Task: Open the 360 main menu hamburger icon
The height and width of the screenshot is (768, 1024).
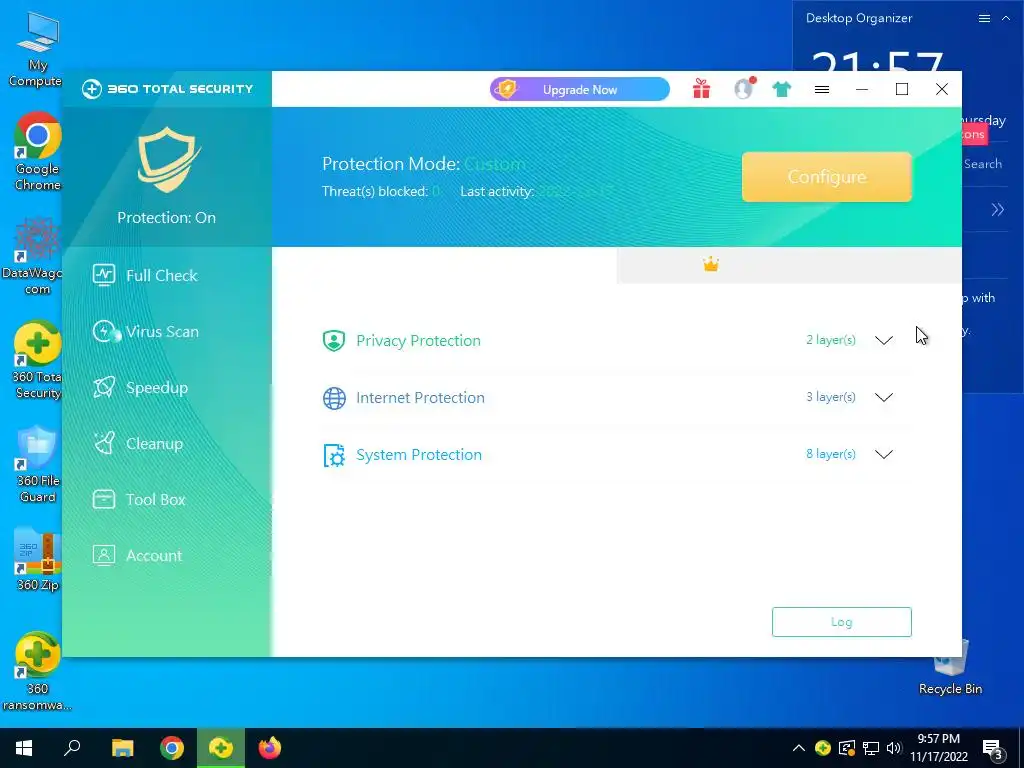Action: tap(822, 89)
